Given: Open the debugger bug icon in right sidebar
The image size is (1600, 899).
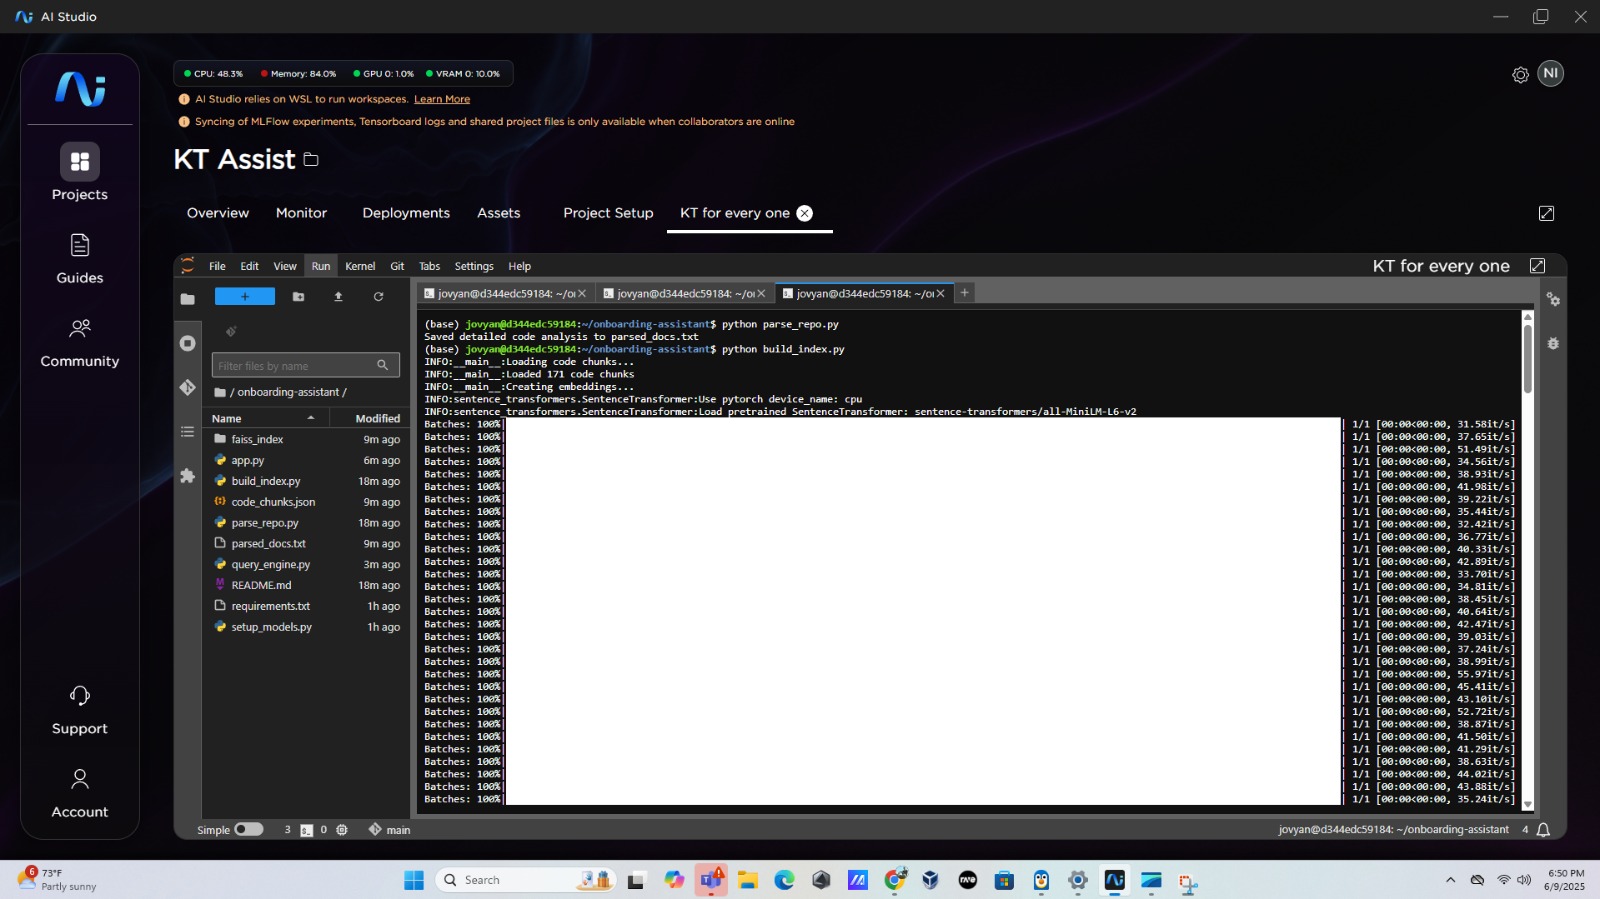Looking at the screenshot, I should coord(1553,343).
